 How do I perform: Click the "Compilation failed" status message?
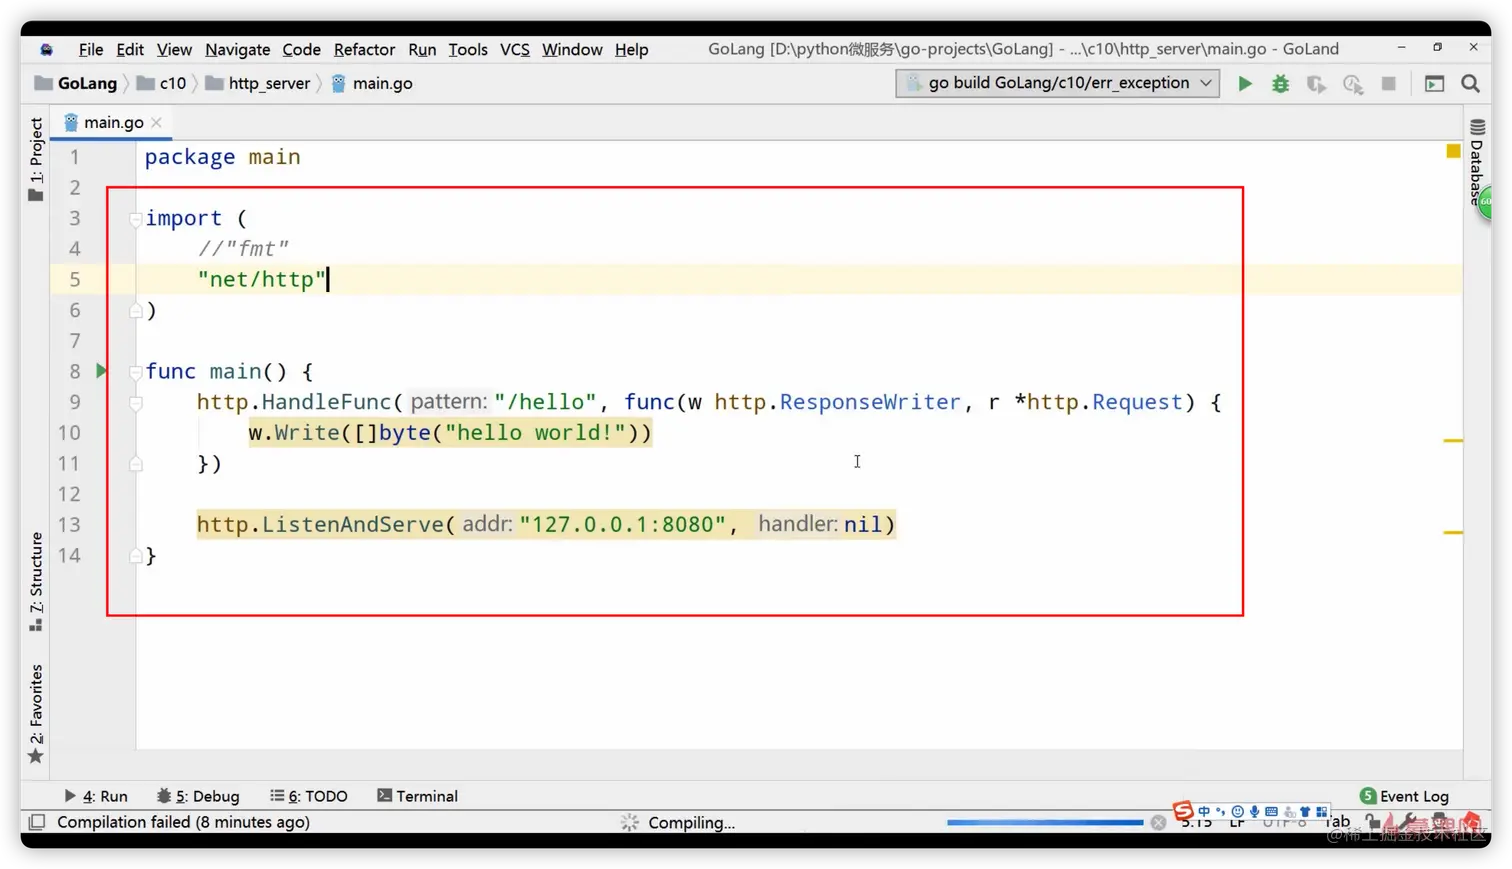[x=183, y=822]
